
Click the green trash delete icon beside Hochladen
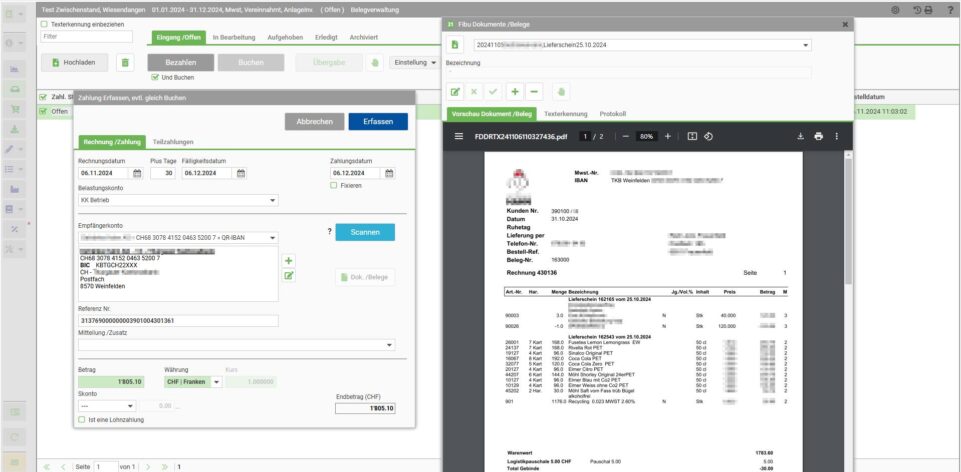point(125,63)
